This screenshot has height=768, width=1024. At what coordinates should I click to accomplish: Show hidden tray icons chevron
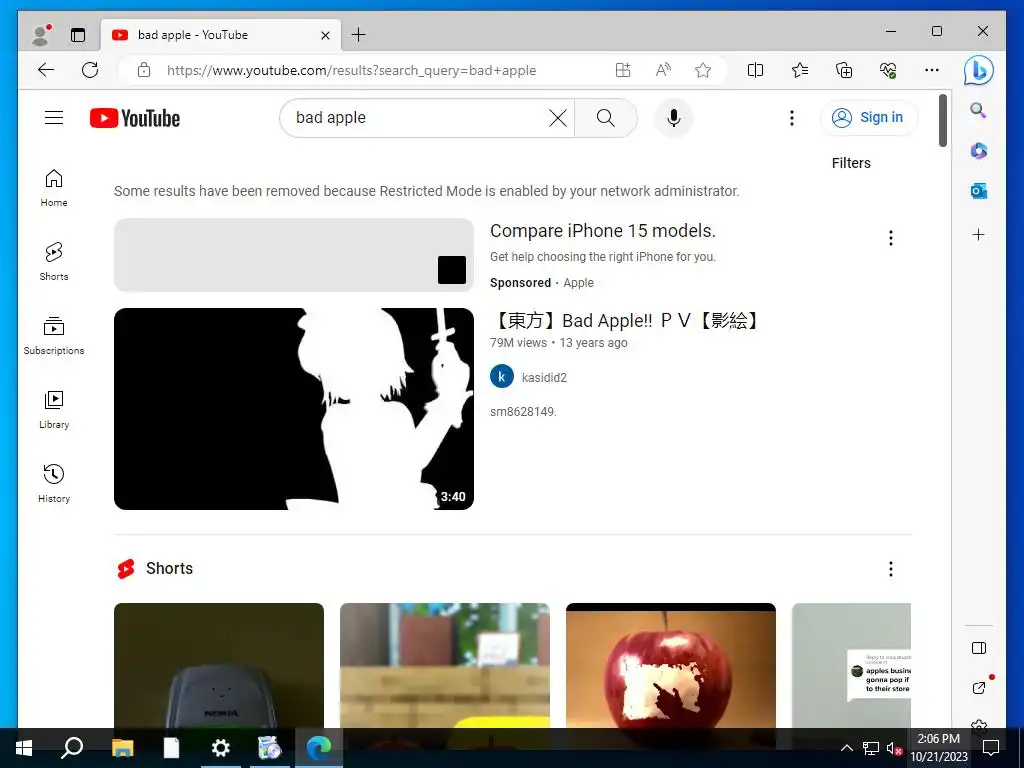click(x=846, y=748)
